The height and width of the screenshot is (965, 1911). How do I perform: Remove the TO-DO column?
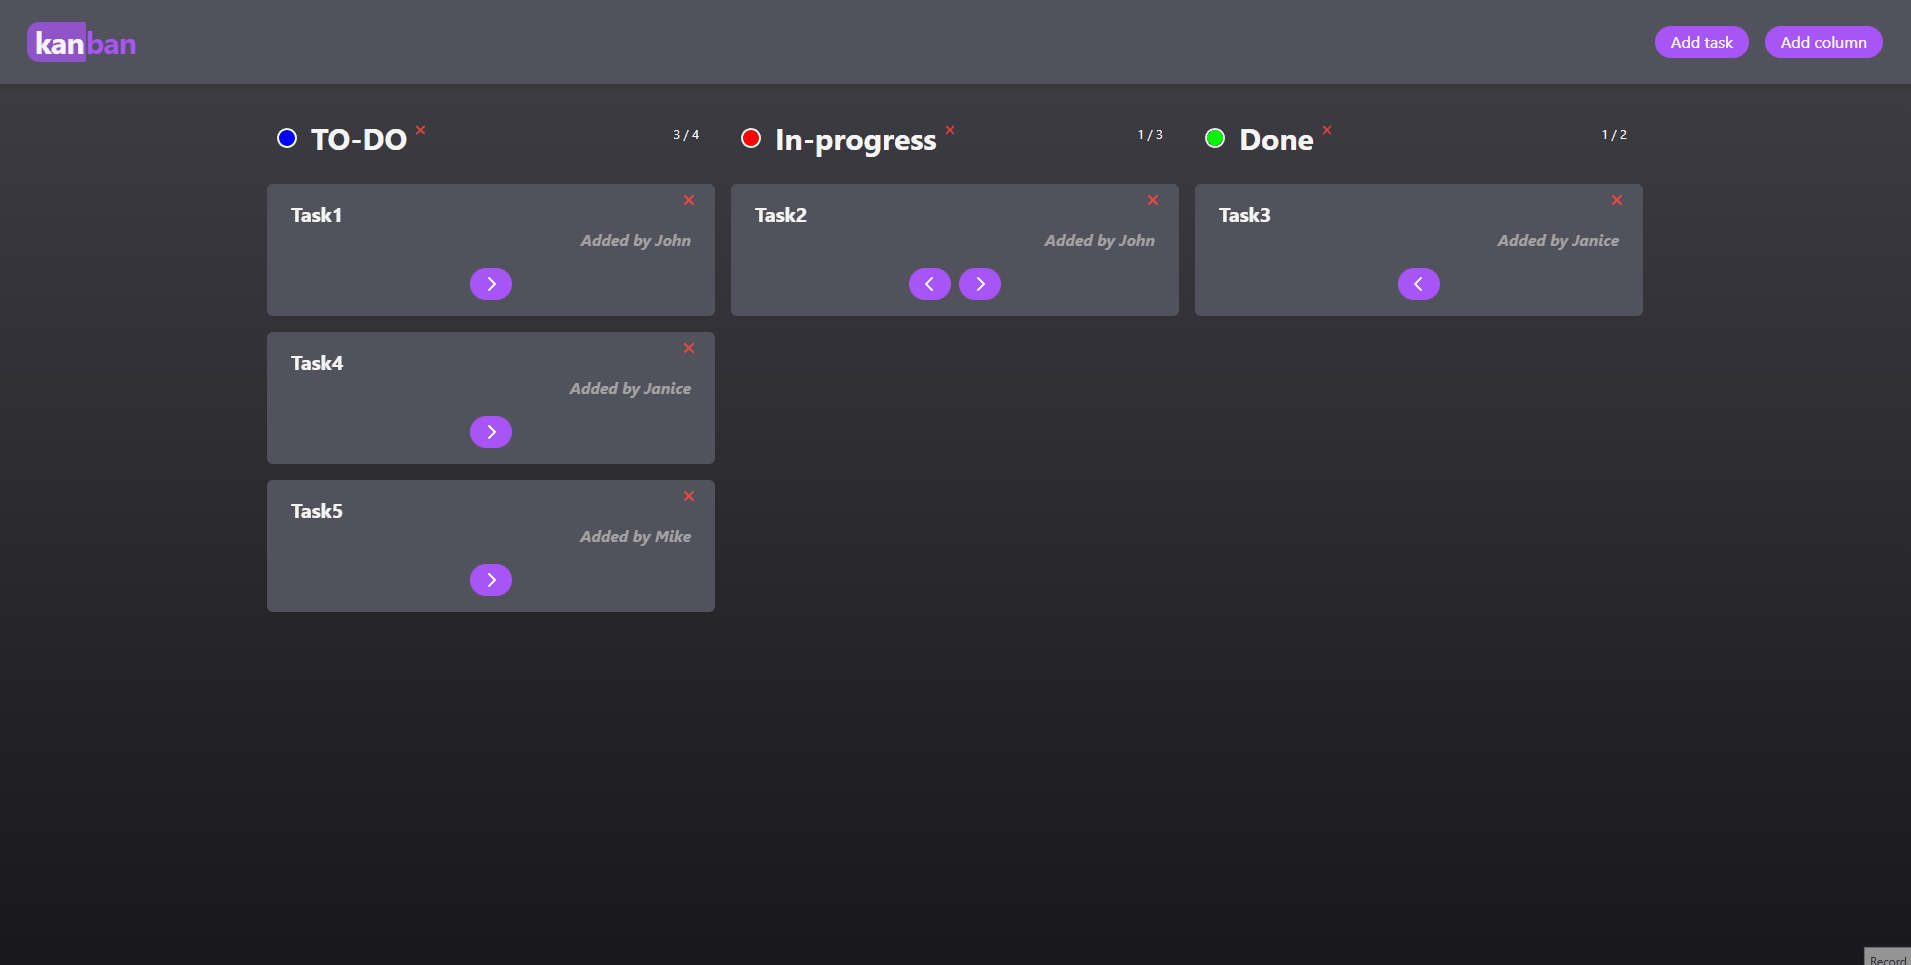pyautogui.click(x=421, y=130)
